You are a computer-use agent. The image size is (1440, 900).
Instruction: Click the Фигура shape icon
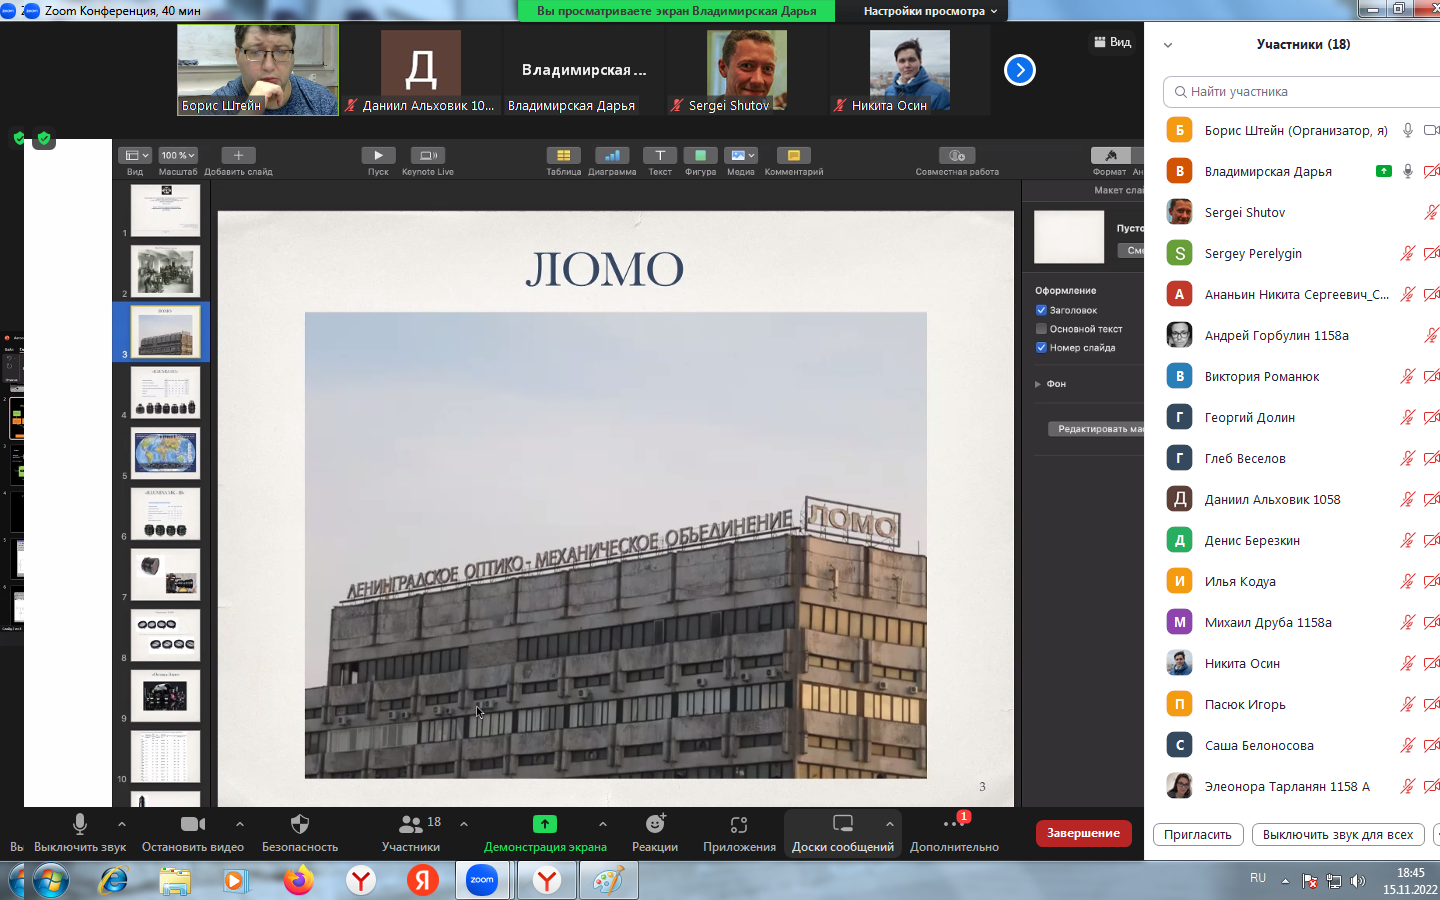[700, 155]
